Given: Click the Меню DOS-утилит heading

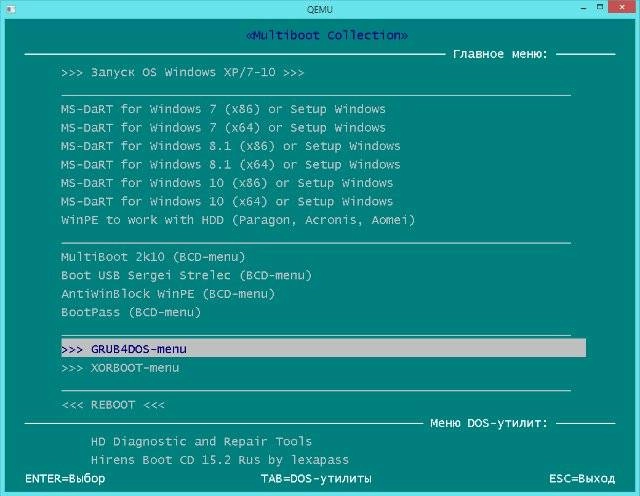Looking at the screenshot, I should (489, 423).
